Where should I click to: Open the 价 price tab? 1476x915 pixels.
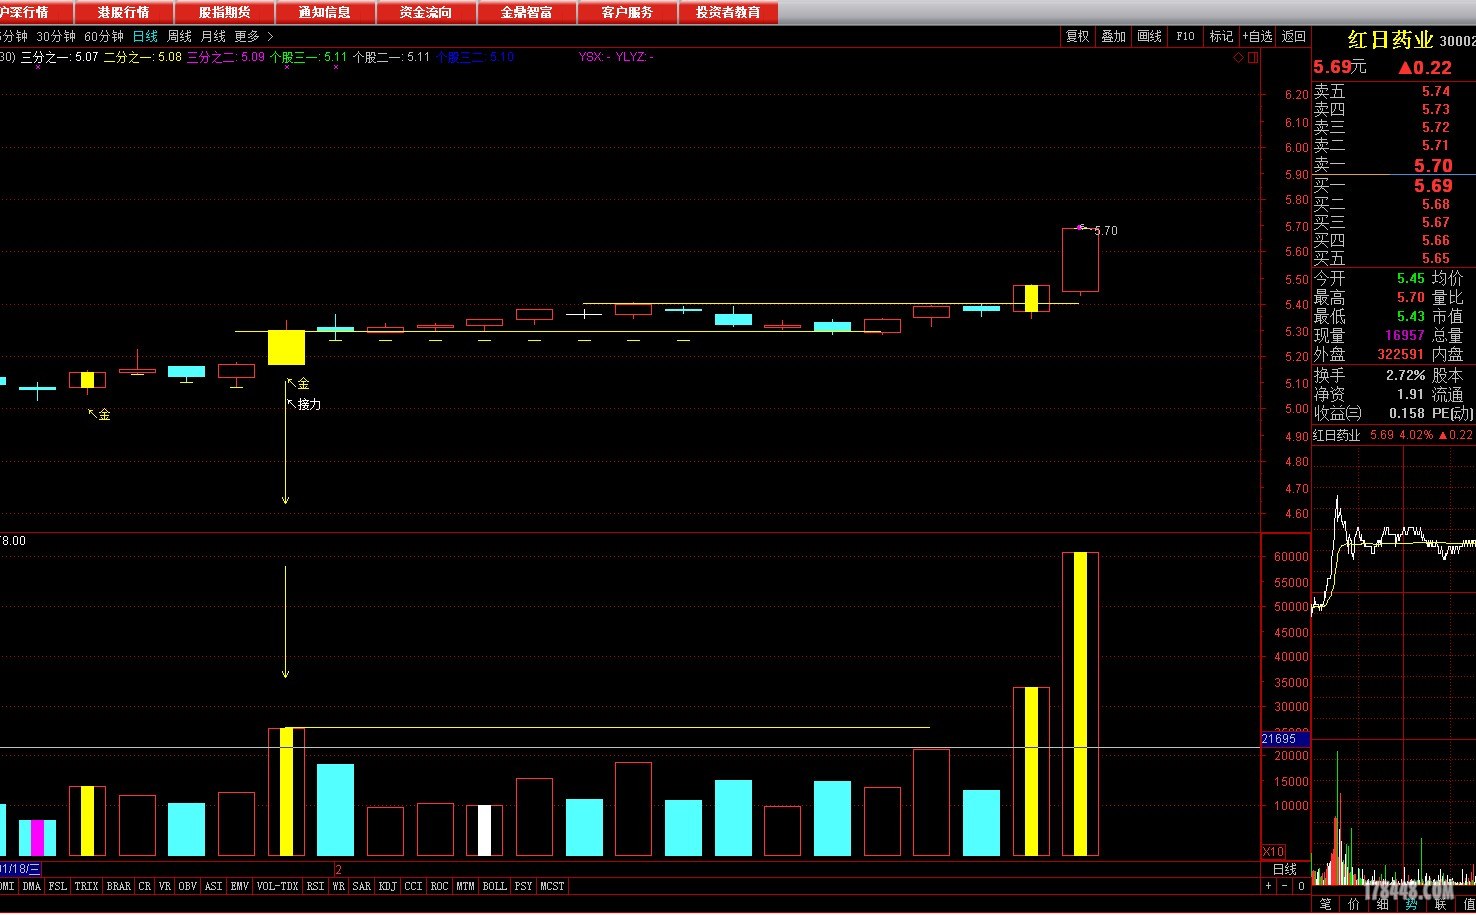(x=1354, y=905)
